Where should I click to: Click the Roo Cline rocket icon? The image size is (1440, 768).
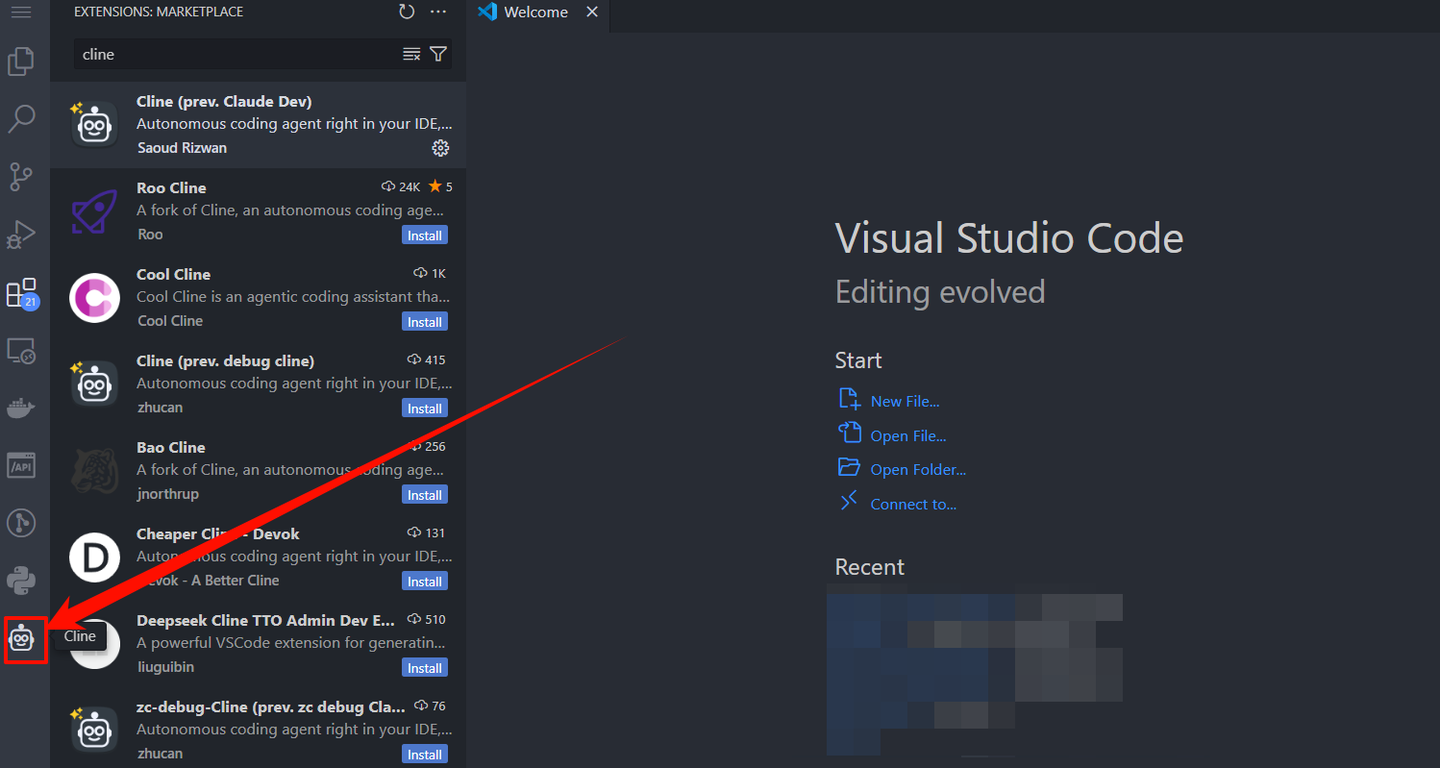[94, 212]
